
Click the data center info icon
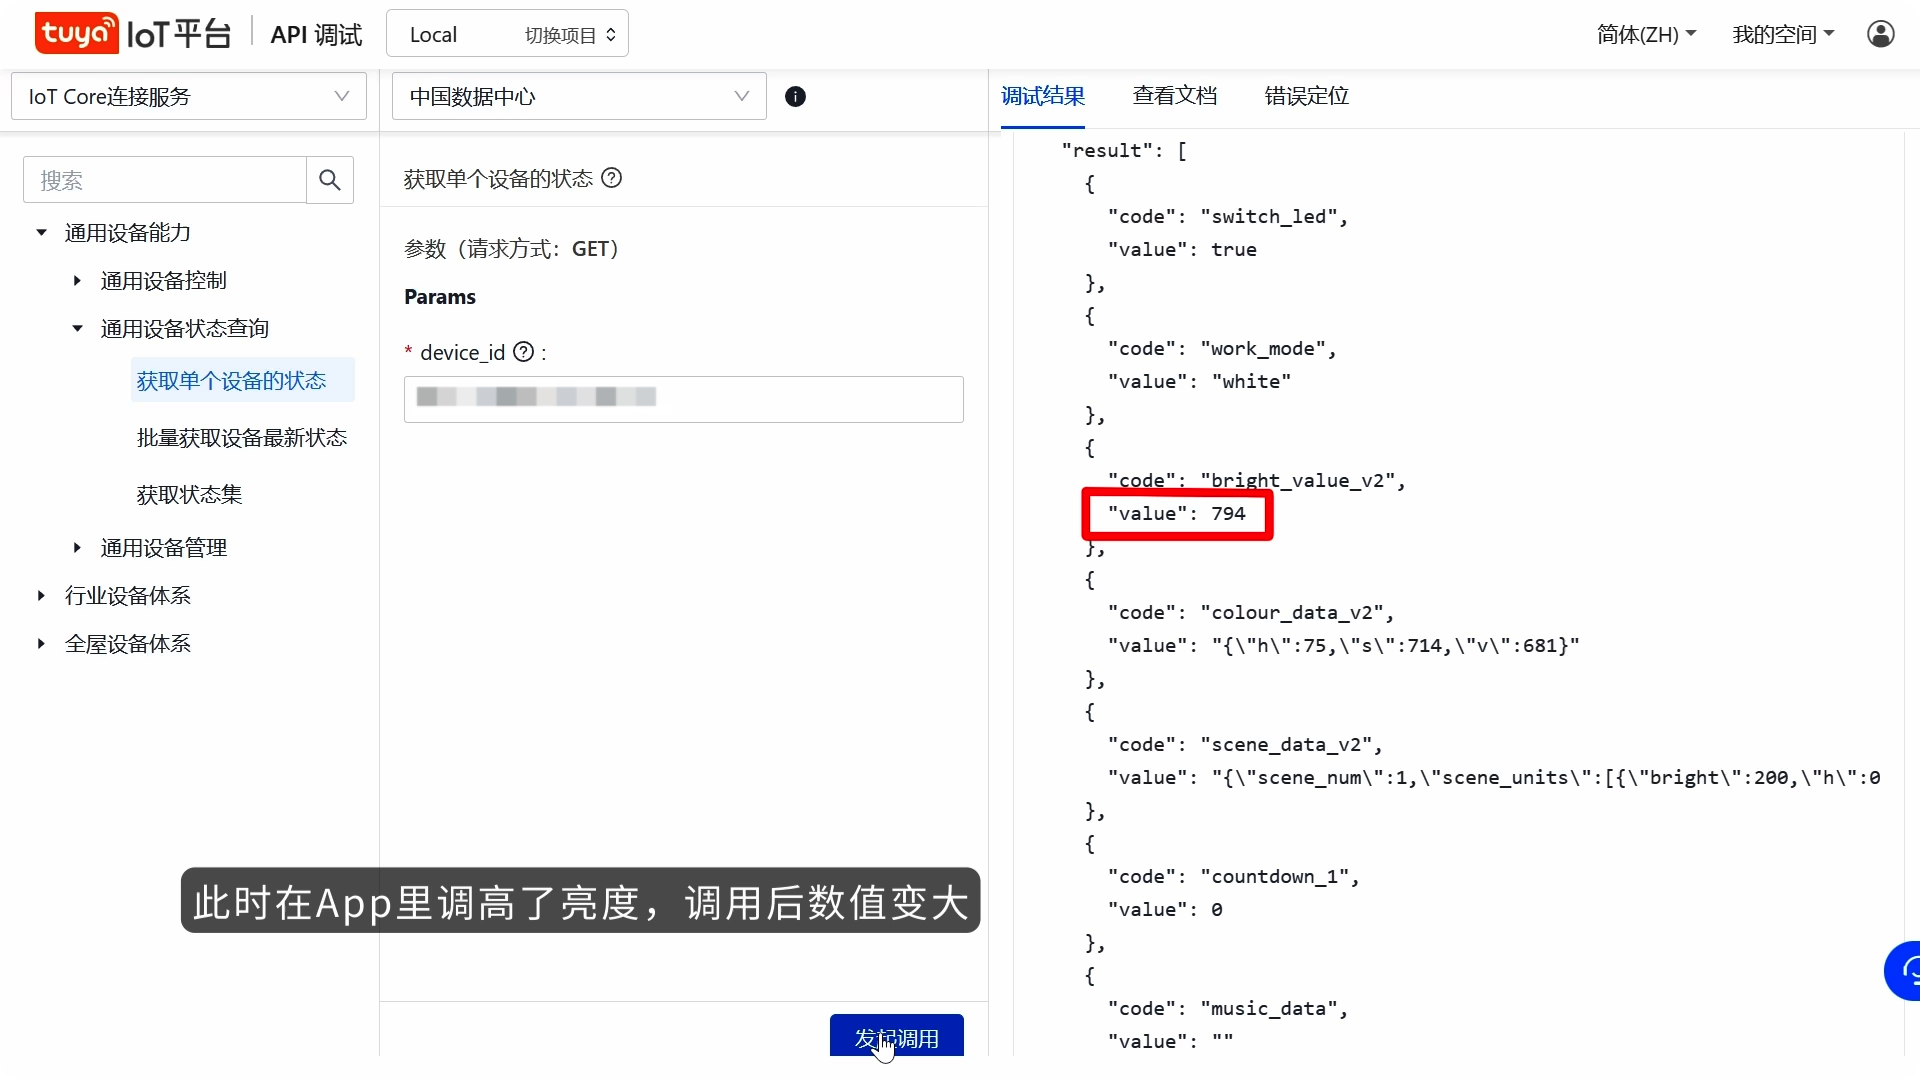795,97
